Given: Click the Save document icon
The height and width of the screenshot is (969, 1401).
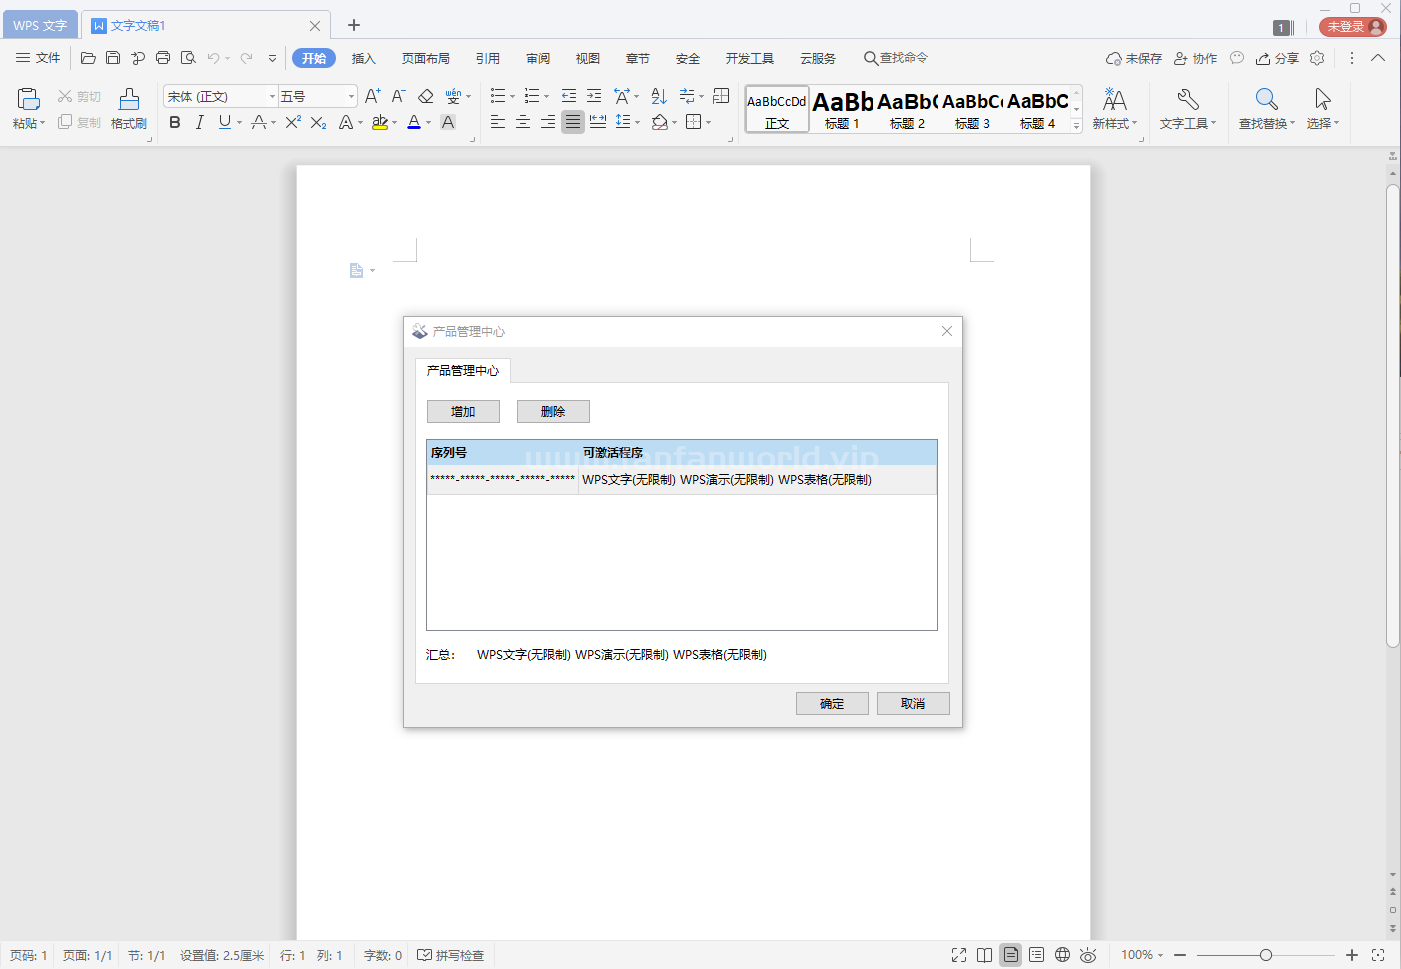Looking at the screenshot, I should (113, 58).
